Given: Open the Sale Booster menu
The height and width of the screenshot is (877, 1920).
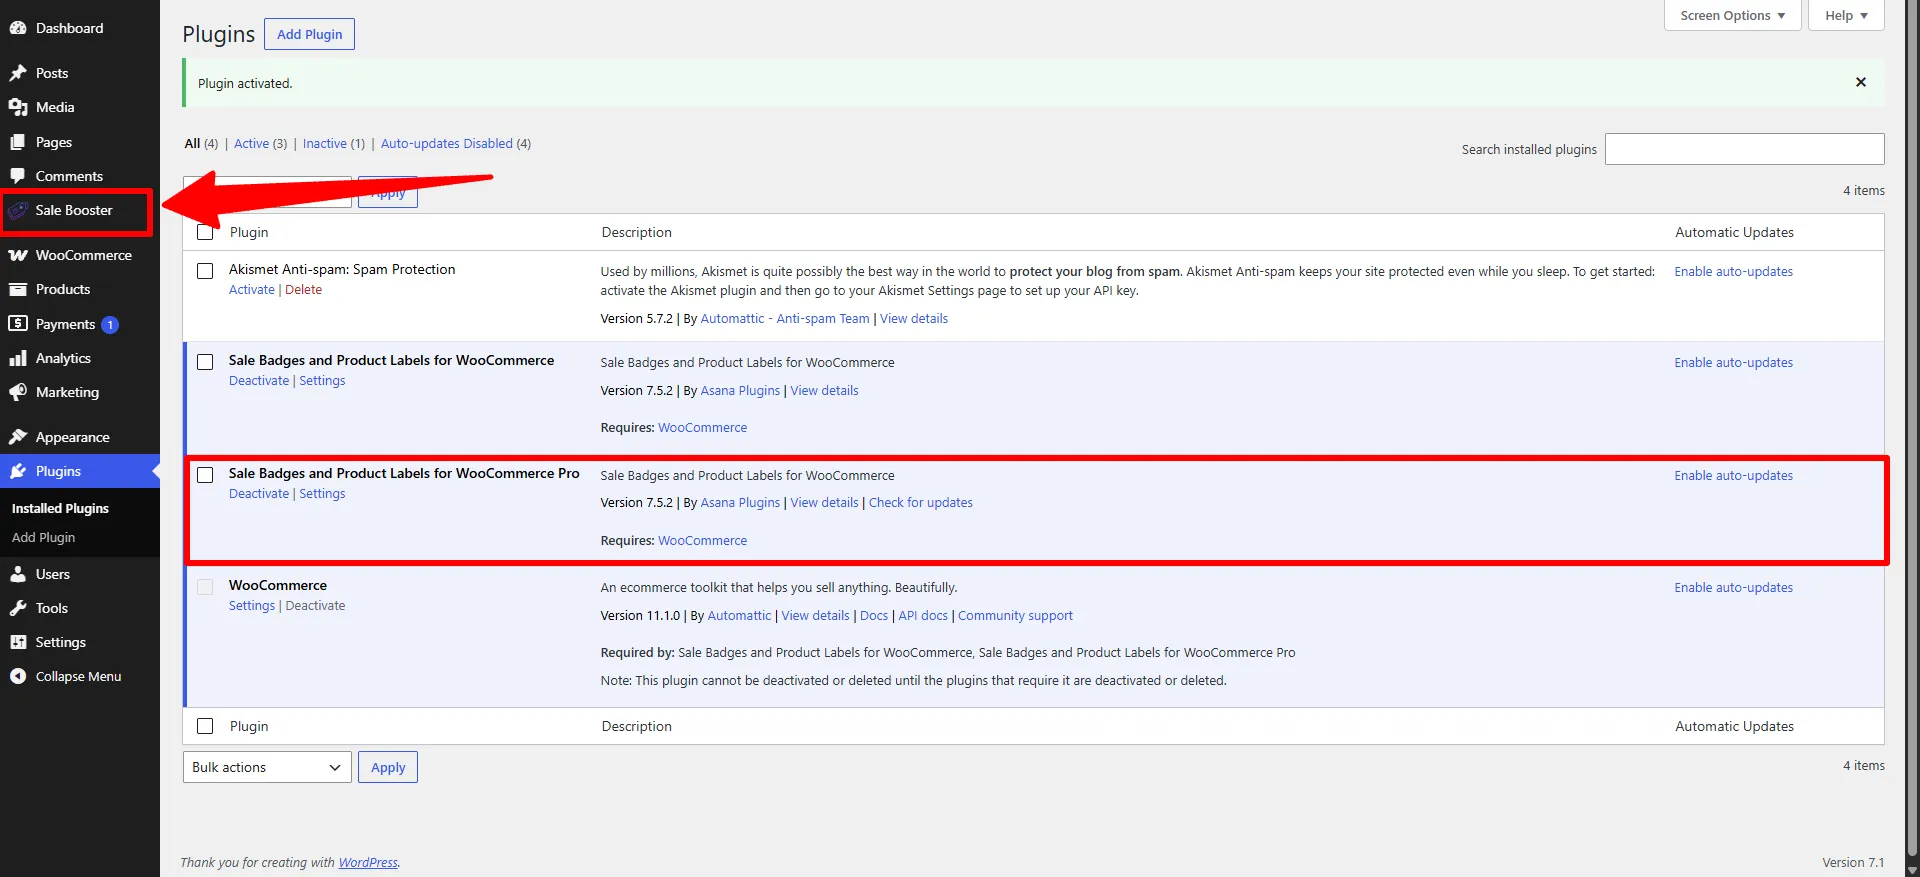Looking at the screenshot, I should click(75, 210).
